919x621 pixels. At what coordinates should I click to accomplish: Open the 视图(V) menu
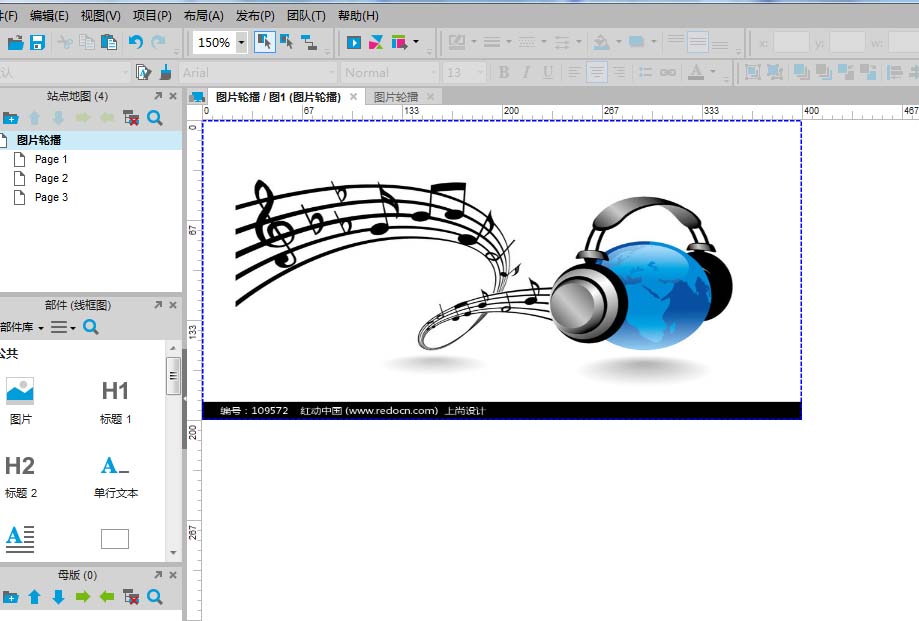click(x=101, y=16)
